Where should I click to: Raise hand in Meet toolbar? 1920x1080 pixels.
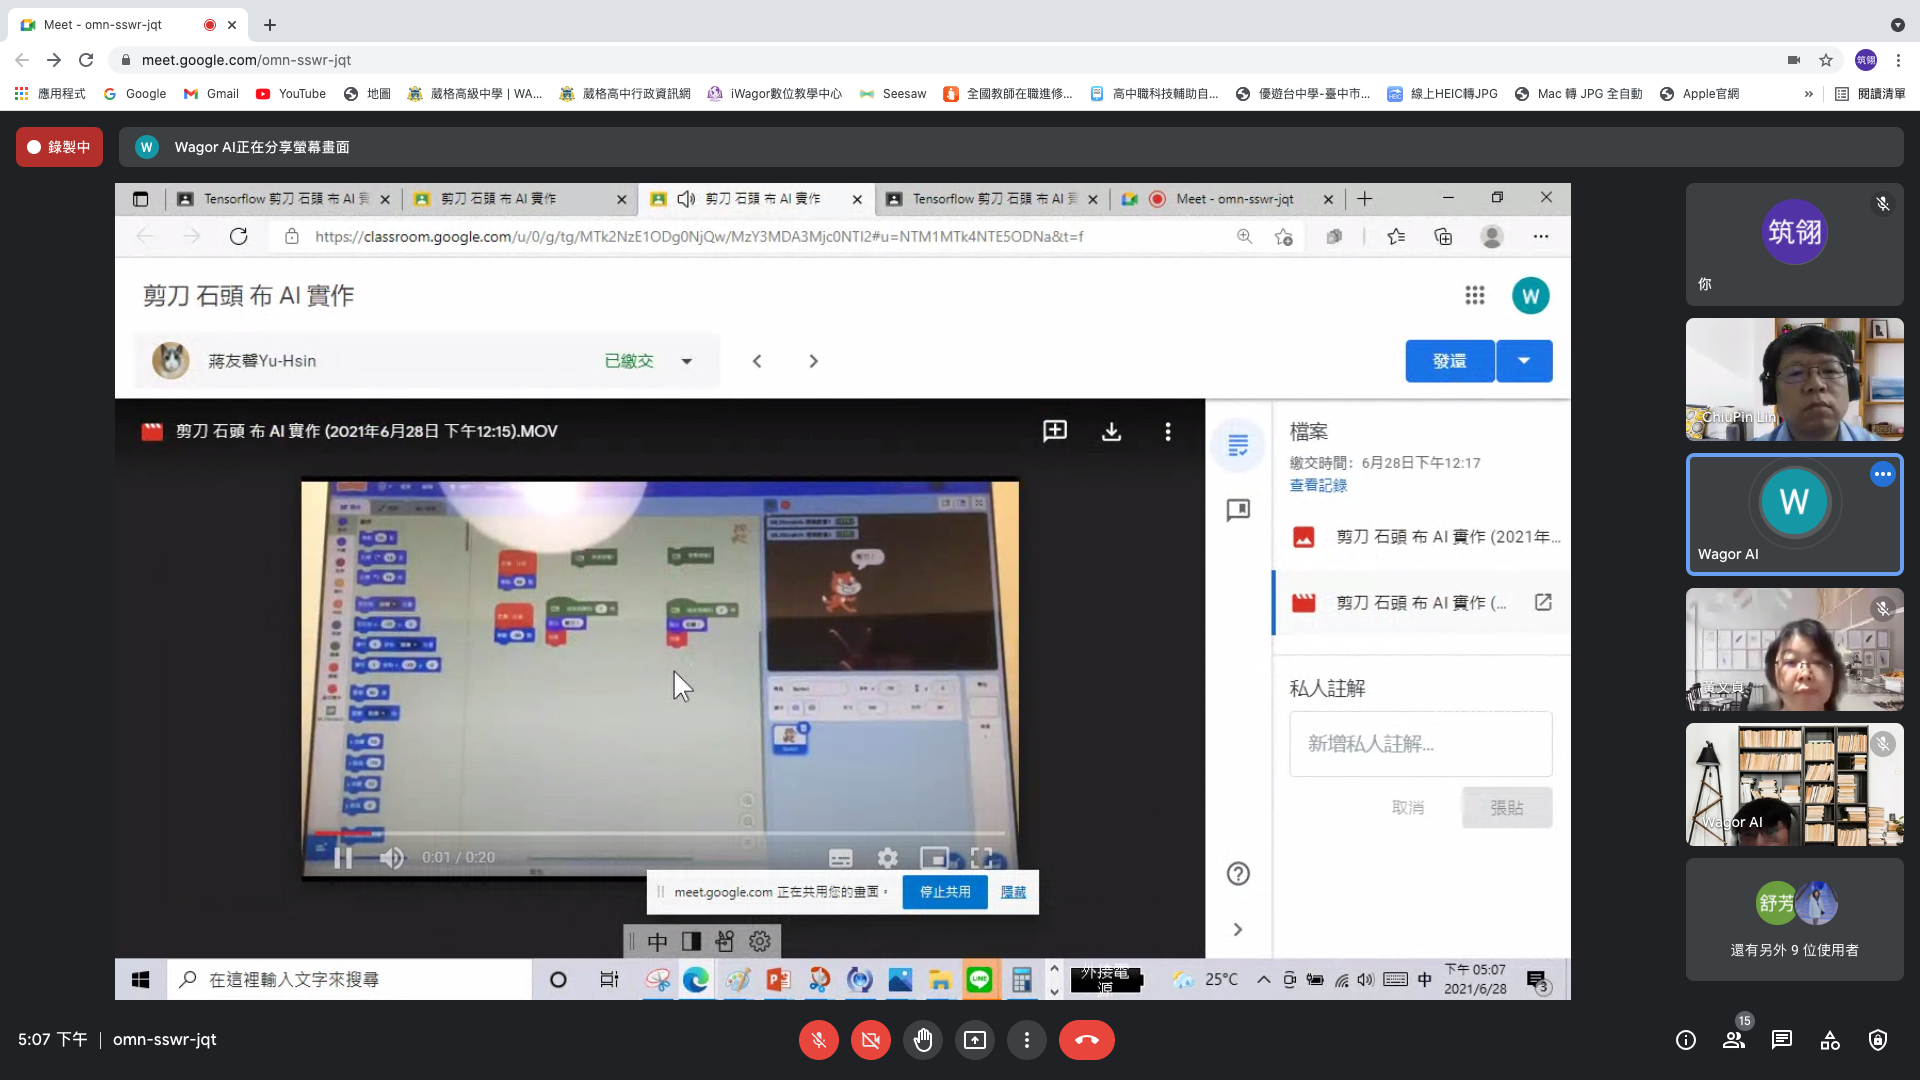[x=922, y=1040]
